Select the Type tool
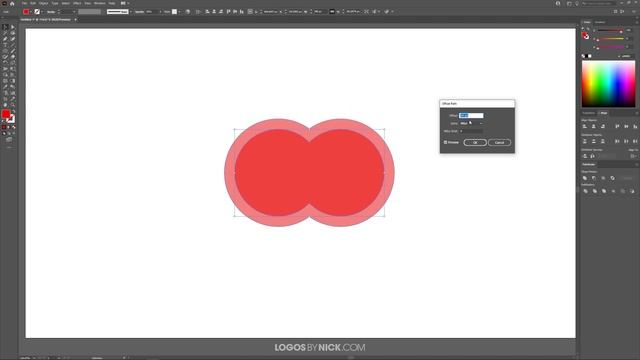 pos(5,44)
